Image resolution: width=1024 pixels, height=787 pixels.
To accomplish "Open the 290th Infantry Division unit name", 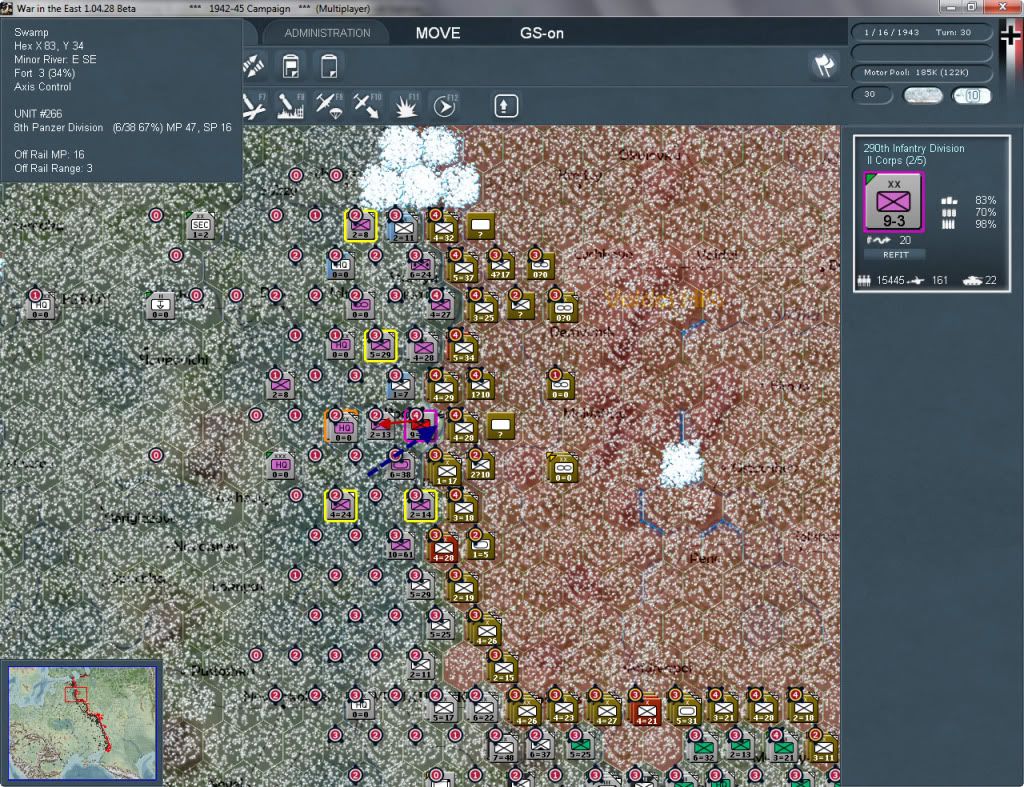I will coord(914,148).
